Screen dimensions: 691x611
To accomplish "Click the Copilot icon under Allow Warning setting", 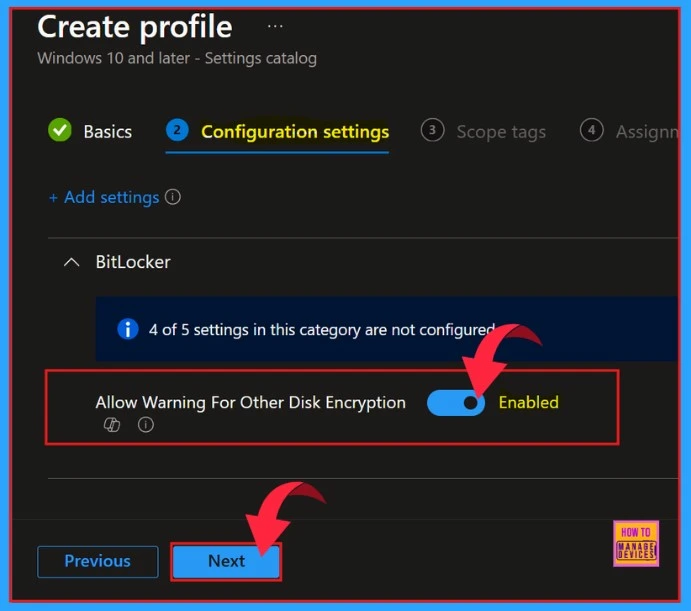I will pos(111,425).
